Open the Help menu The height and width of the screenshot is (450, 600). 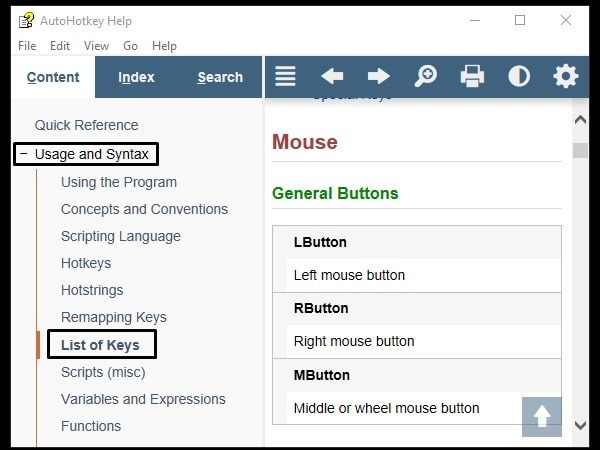[164, 46]
